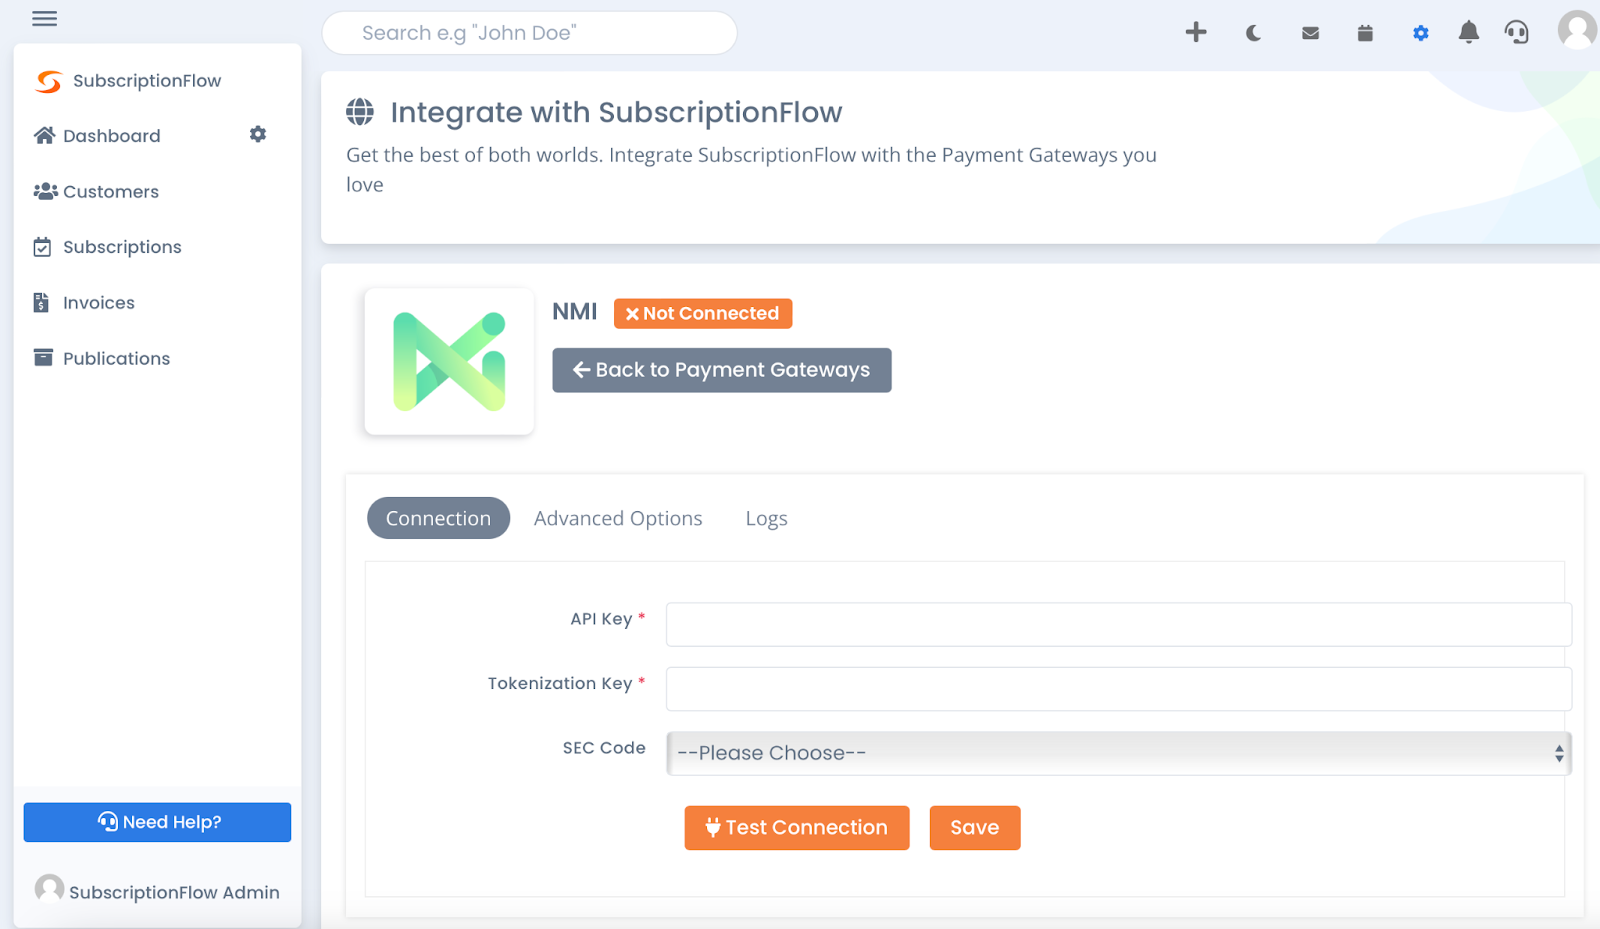This screenshot has height=929, width=1600.
Task: Go to Dashboard in sidebar
Action: coord(112,136)
